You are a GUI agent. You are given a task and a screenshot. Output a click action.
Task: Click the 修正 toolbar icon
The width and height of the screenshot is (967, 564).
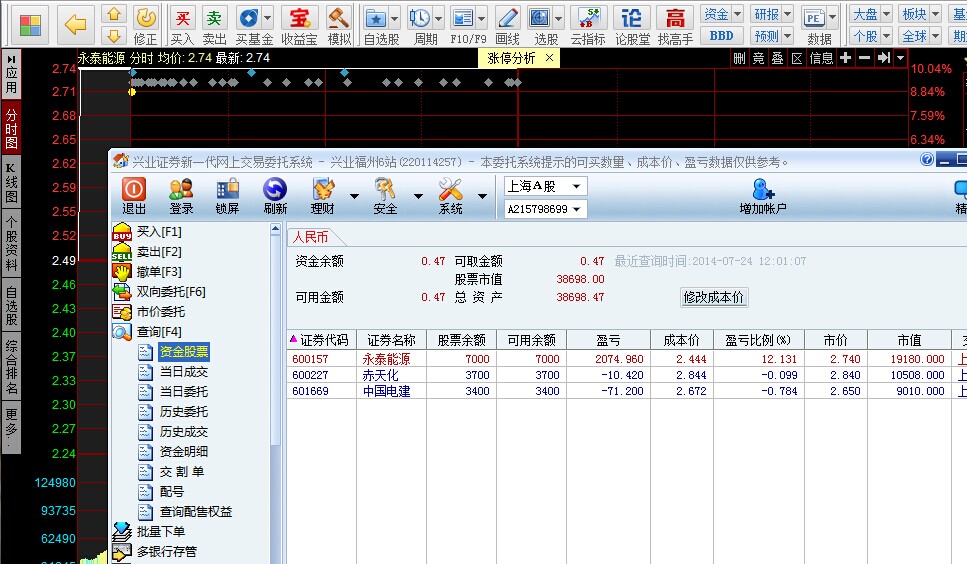(x=146, y=25)
